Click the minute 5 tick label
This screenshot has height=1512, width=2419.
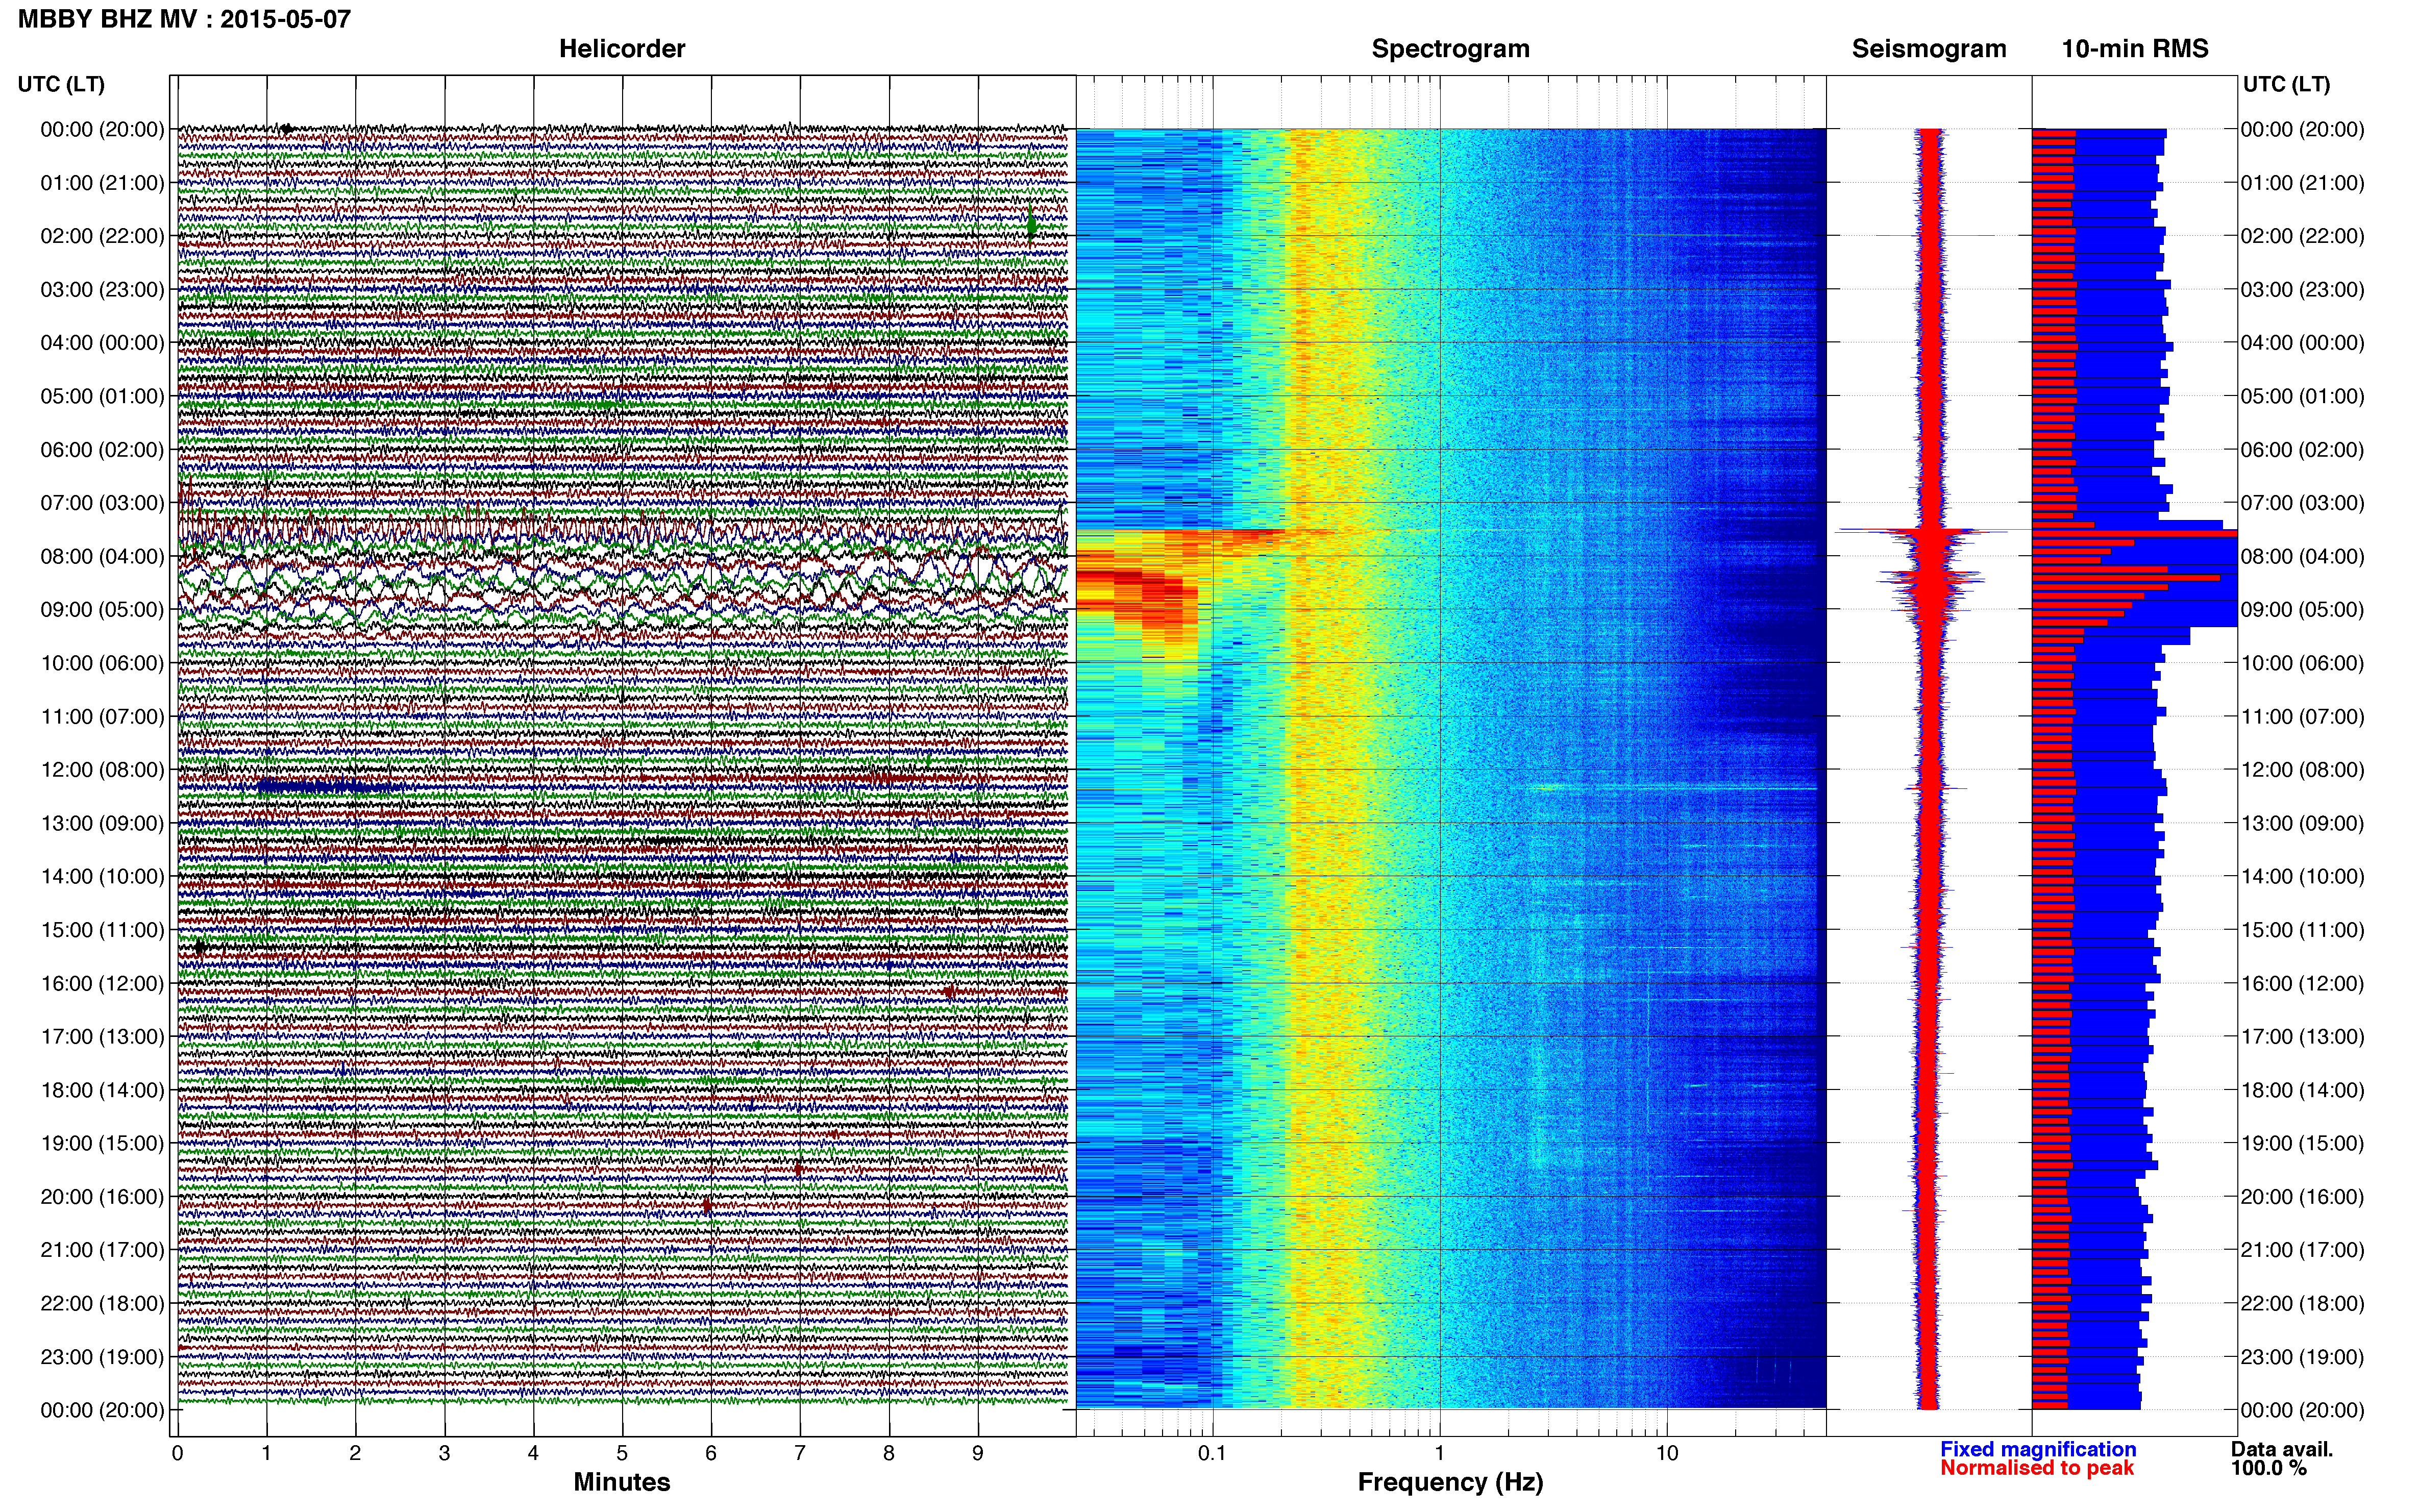(x=622, y=1454)
